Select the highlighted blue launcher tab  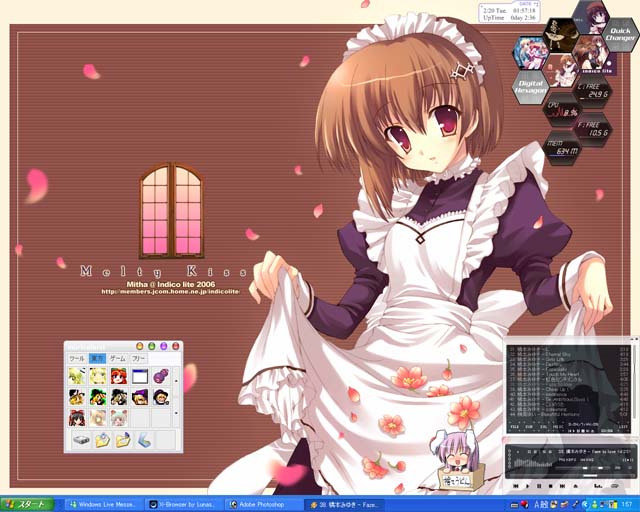pos(98,358)
